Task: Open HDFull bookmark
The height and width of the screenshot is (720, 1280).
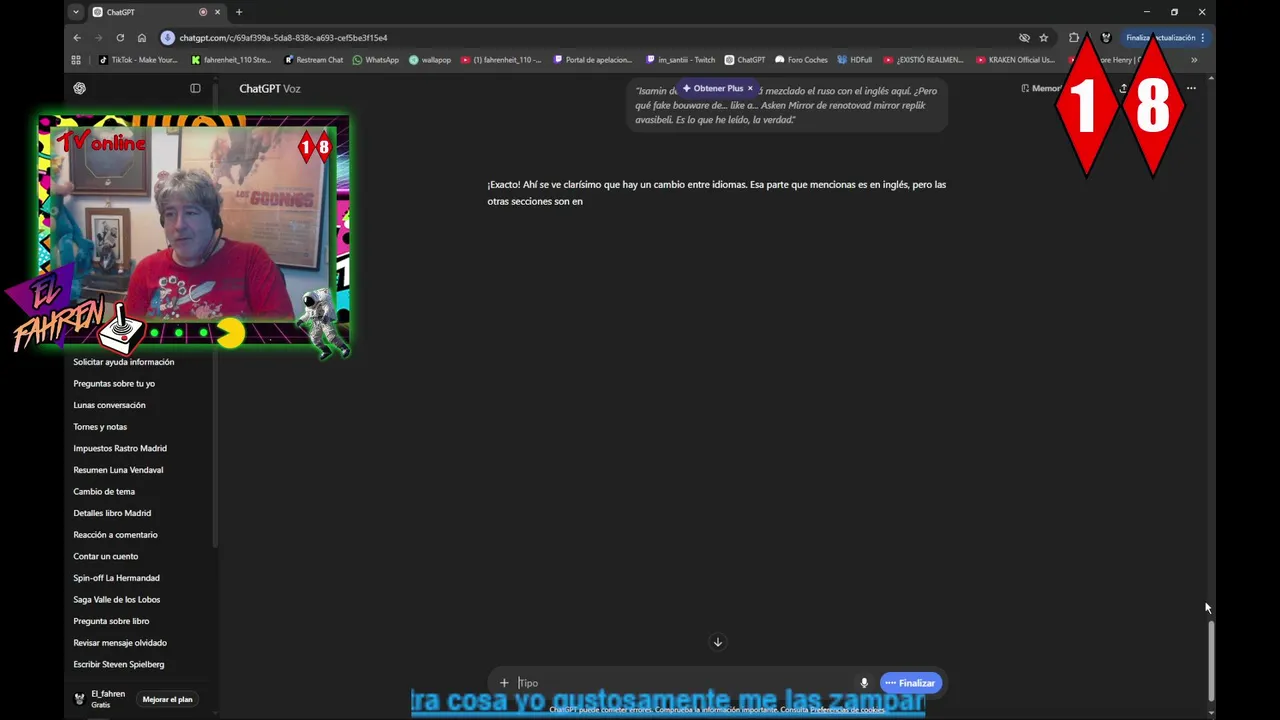Action: [x=855, y=60]
